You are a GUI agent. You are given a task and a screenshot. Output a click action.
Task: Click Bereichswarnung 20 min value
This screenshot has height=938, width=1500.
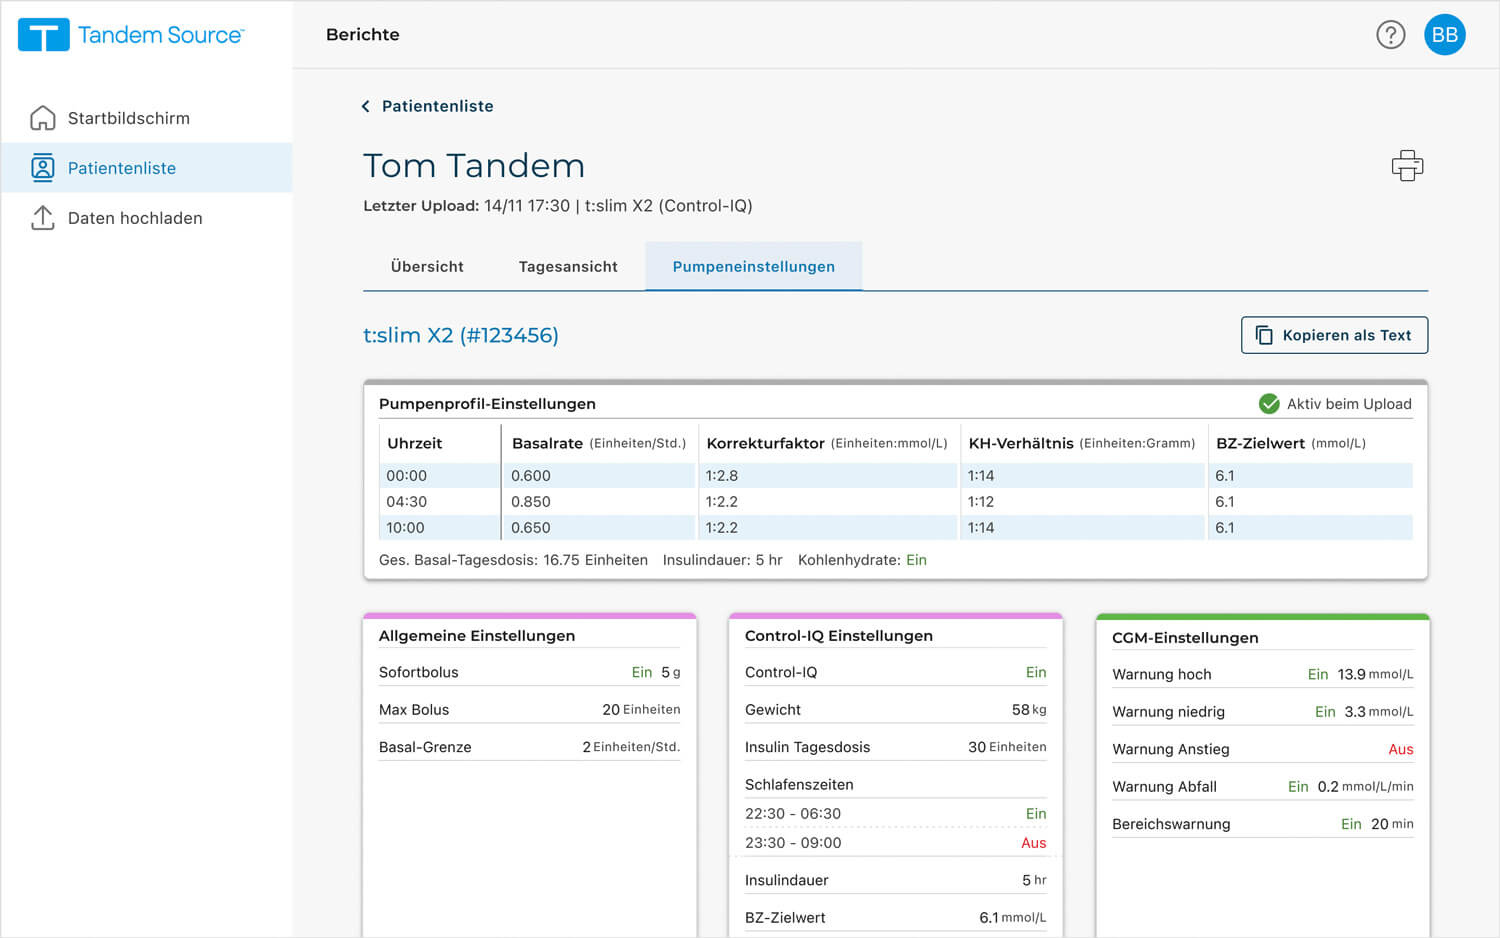coord(1392,824)
